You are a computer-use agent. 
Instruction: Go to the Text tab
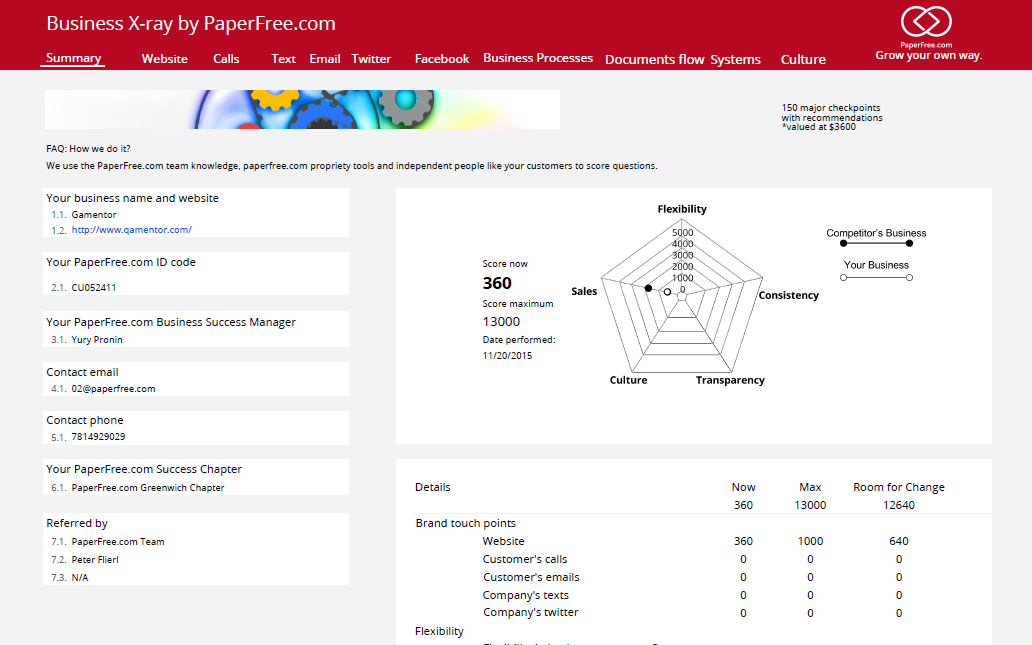[284, 59]
